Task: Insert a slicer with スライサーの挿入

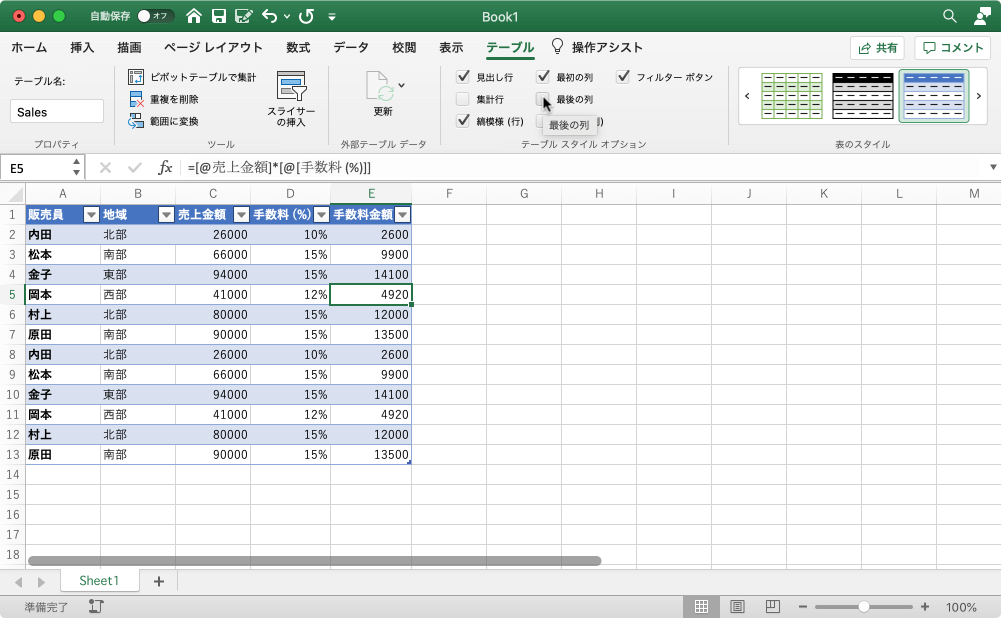Action: click(290, 96)
